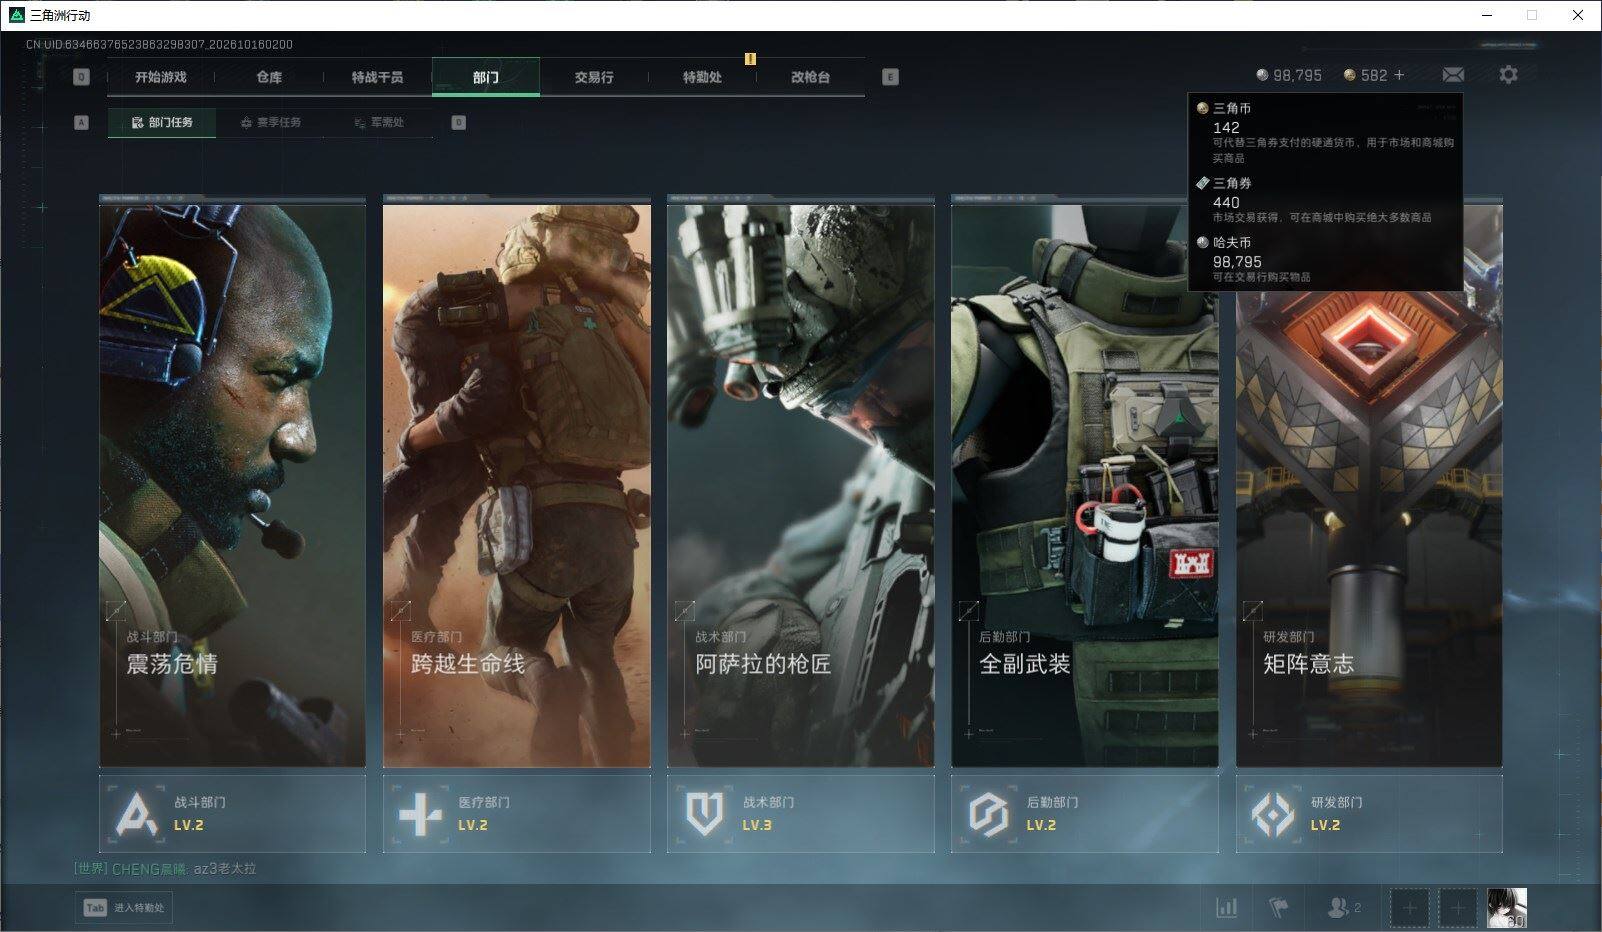Image resolution: width=1602 pixels, height=932 pixels.
Task: Click the 研发部门 diamond icon
Action: click(1273, 814)
